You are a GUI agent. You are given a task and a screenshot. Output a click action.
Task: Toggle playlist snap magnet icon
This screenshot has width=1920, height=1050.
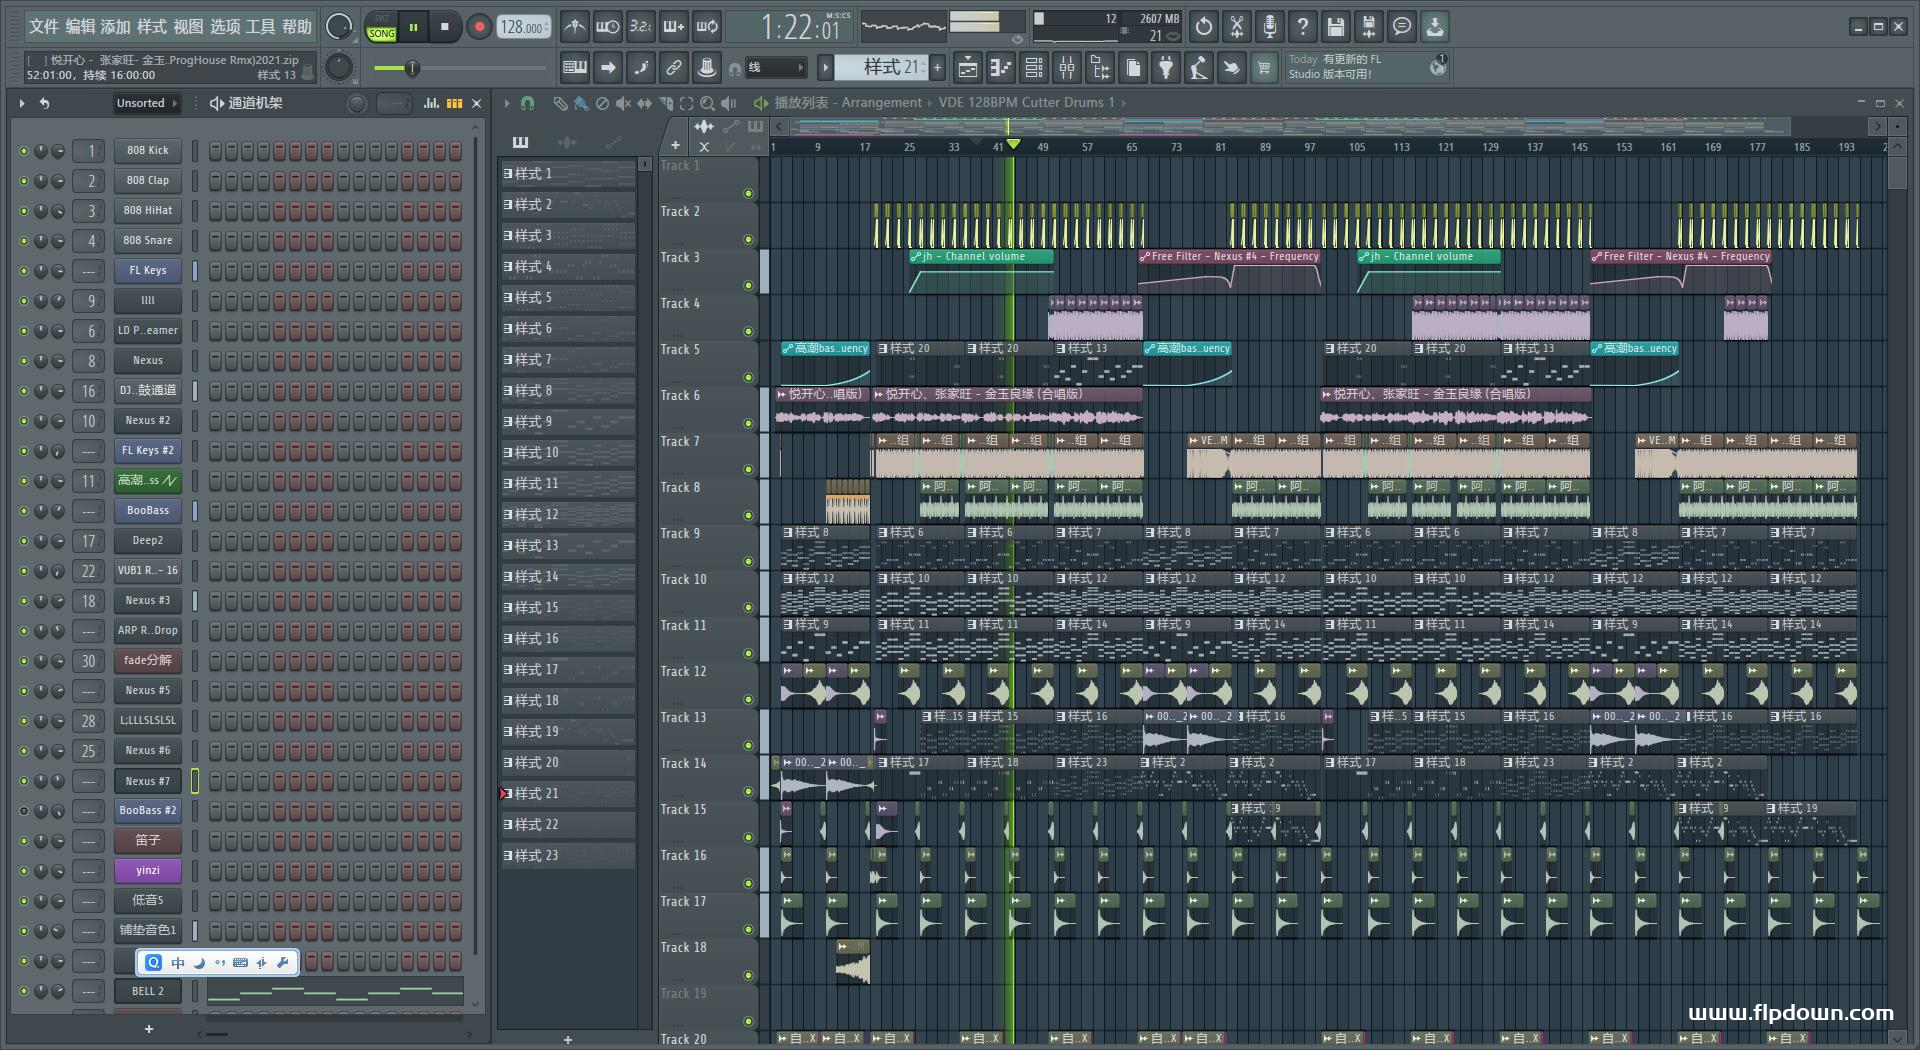(x=527, y=103)
